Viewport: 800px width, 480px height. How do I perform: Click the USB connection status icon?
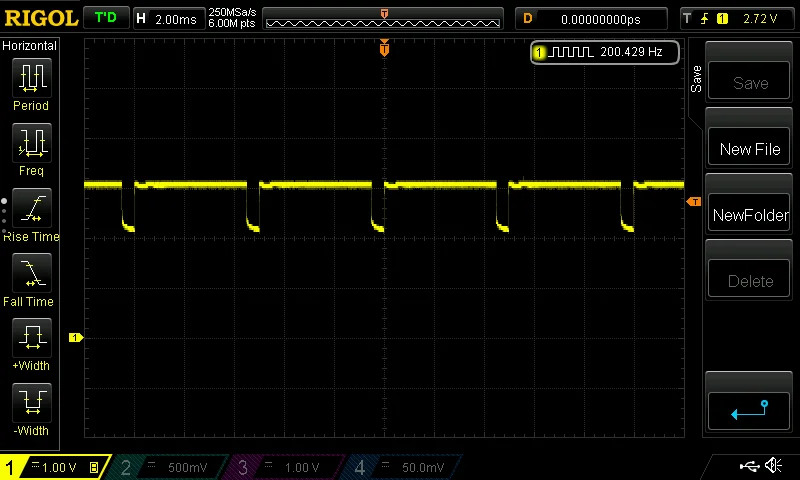coord(749,466)
